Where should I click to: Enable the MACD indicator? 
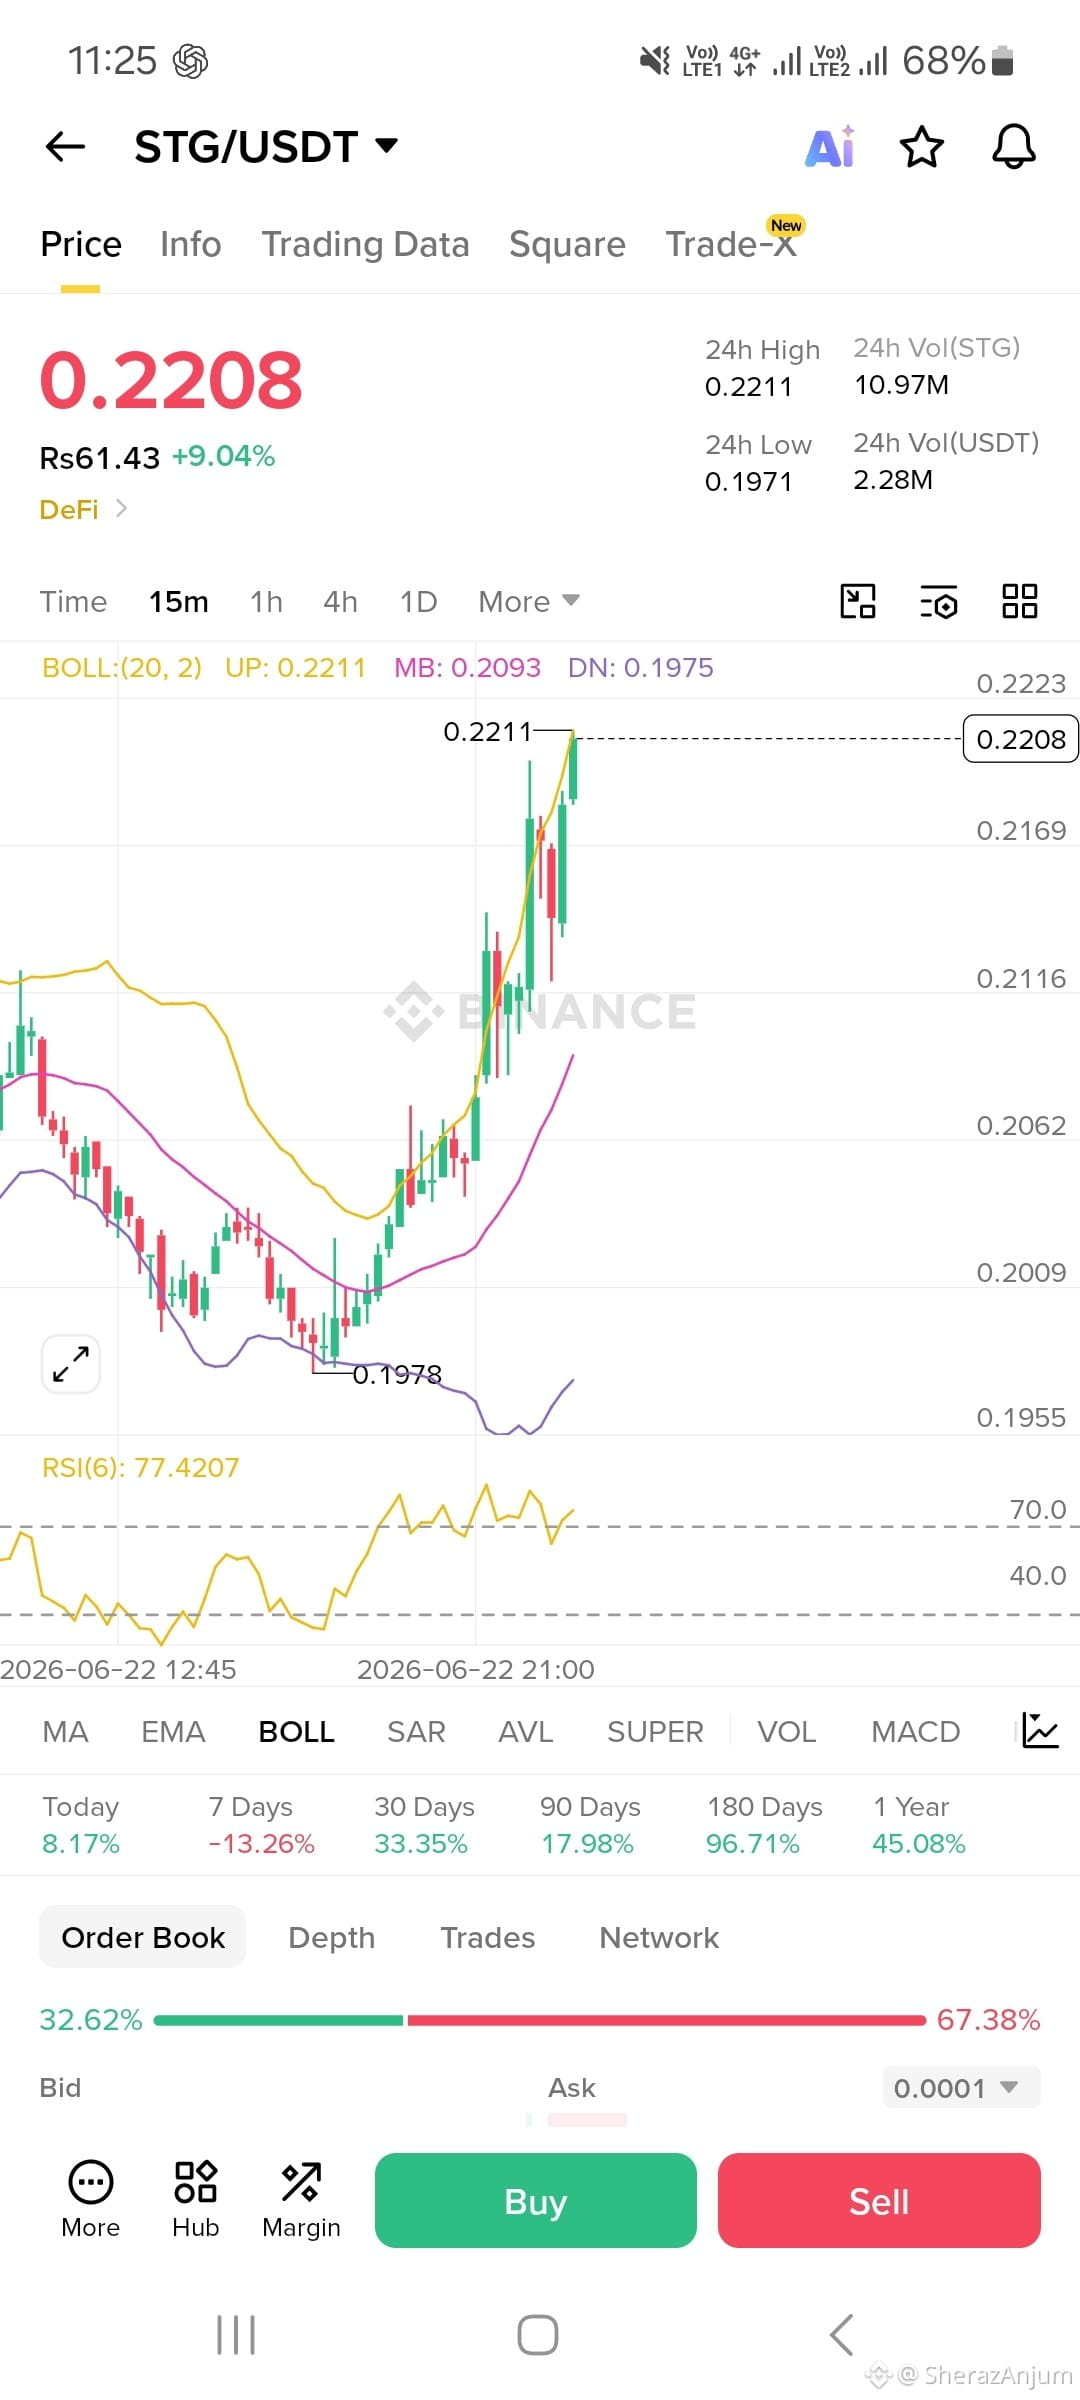(x=915, y=1731)
